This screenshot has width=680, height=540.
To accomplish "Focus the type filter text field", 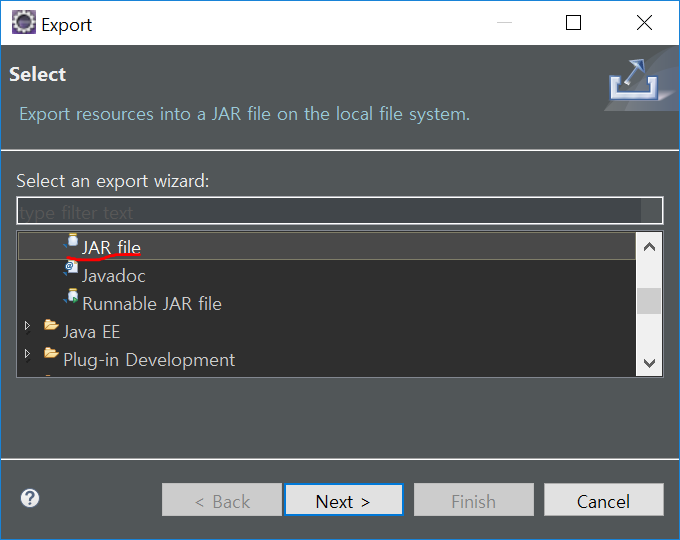I will pos(340,211).
